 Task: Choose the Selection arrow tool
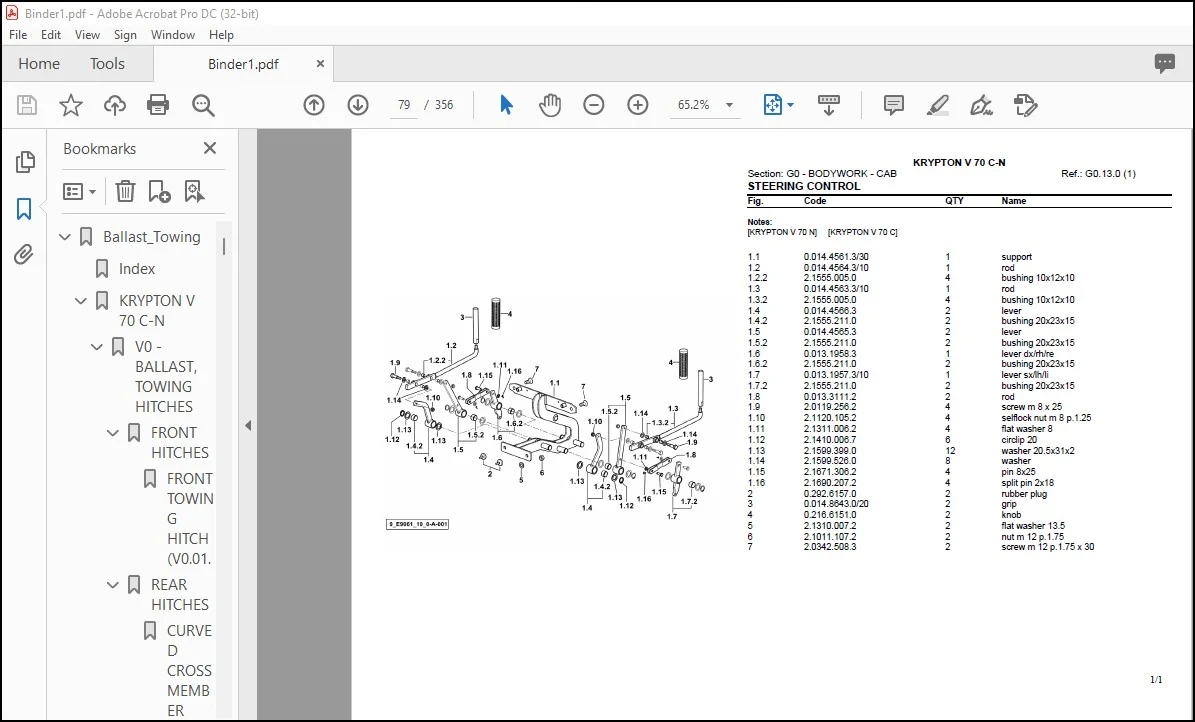506,105
